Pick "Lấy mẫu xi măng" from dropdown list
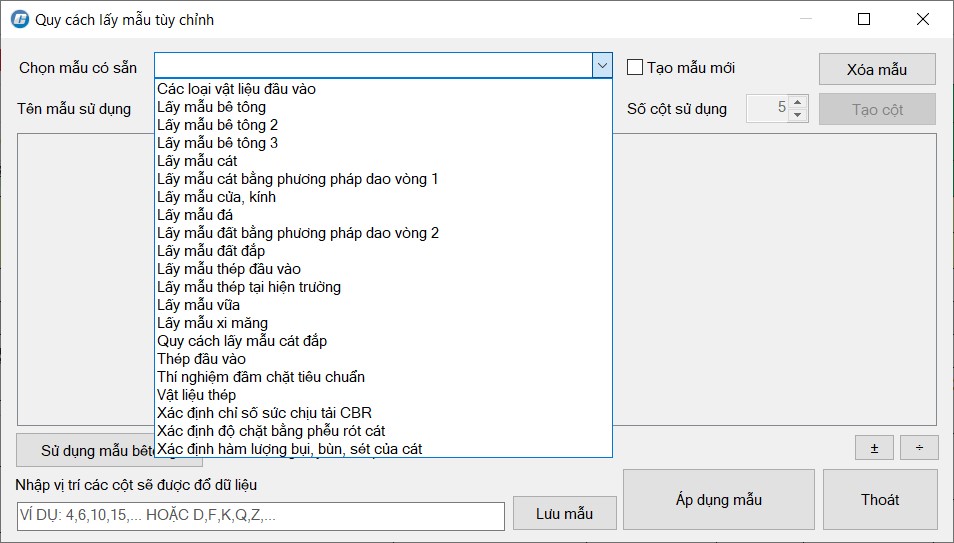 [x=212, y=323]
